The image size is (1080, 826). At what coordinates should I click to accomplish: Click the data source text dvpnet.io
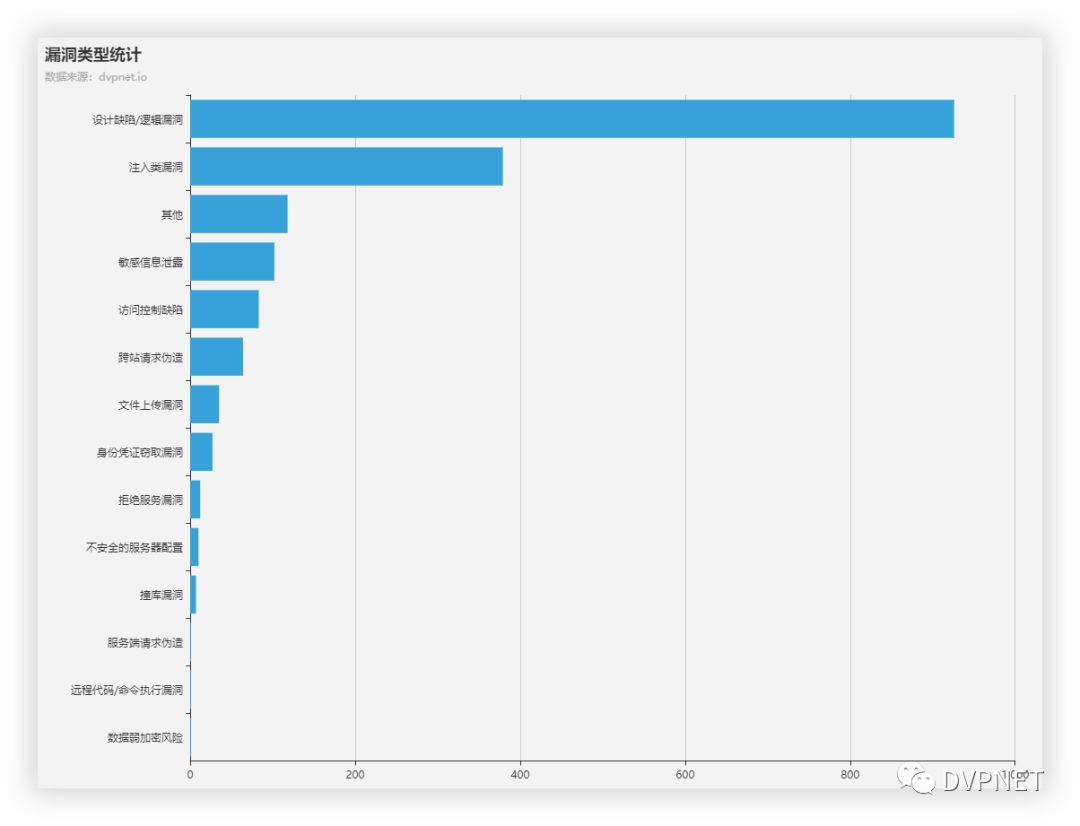point(123,77)
